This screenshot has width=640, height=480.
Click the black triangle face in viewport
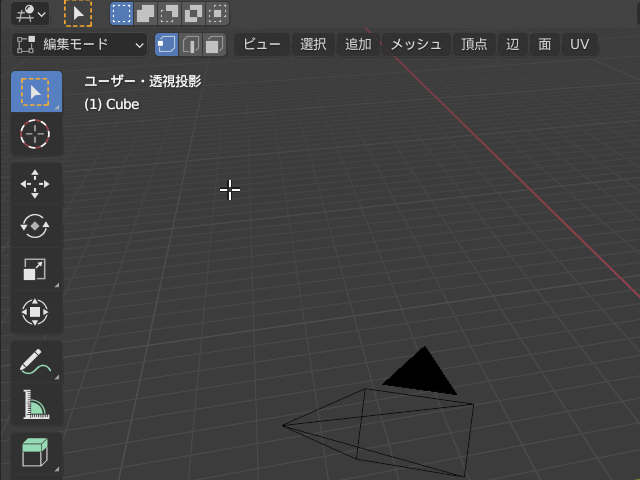click(421, 374)
